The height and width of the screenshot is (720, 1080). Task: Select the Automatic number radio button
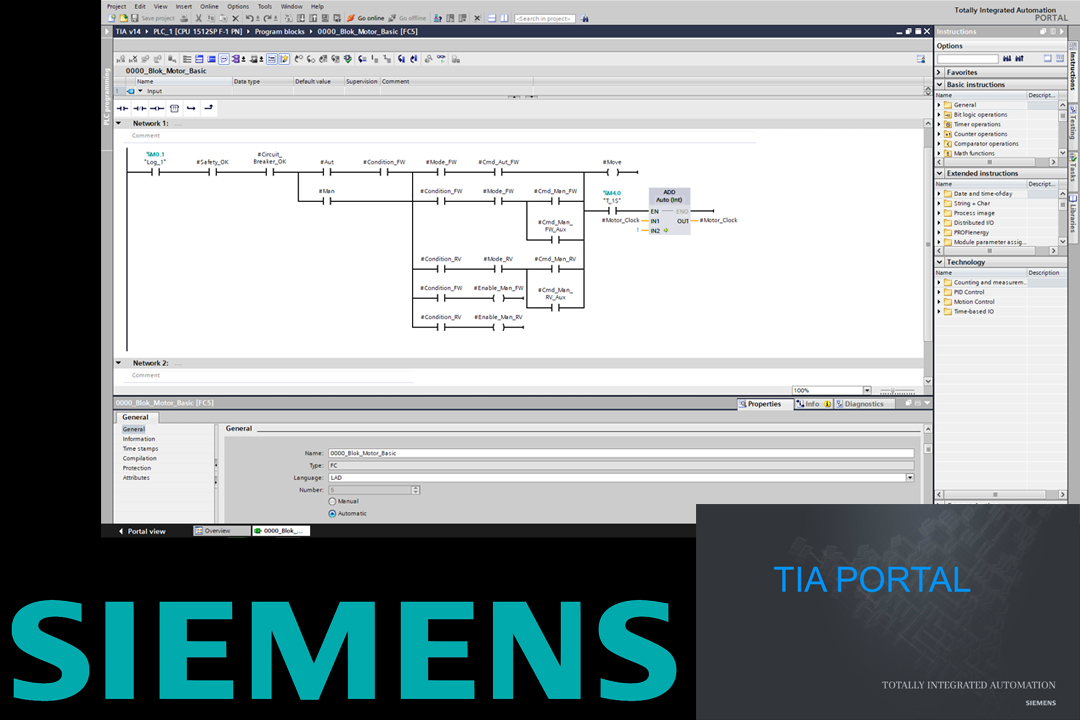pyautogui.click(x=333, y=514)
